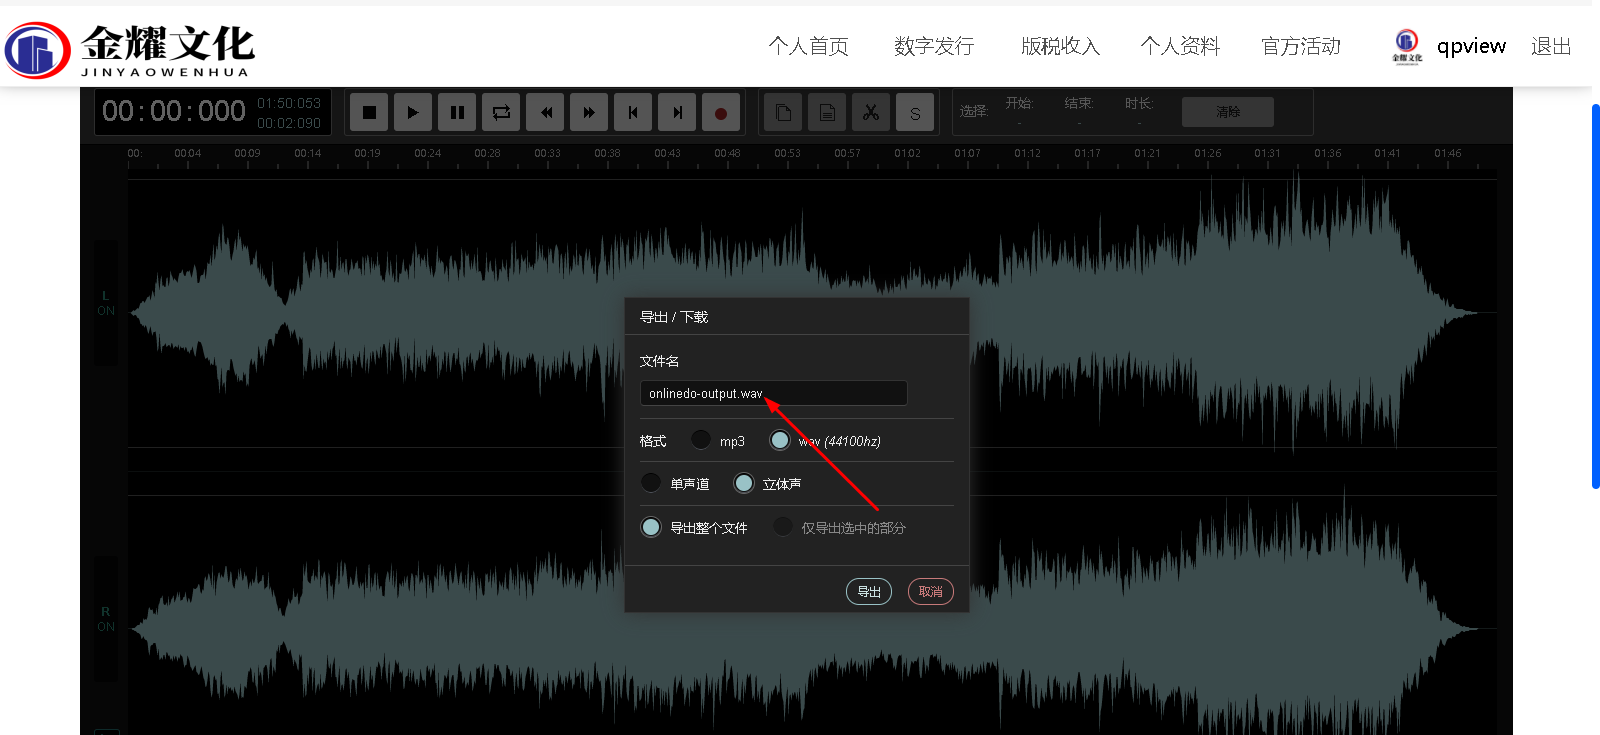Start recording with the red record button
The image size is (1600, 735).
[721, 113]
